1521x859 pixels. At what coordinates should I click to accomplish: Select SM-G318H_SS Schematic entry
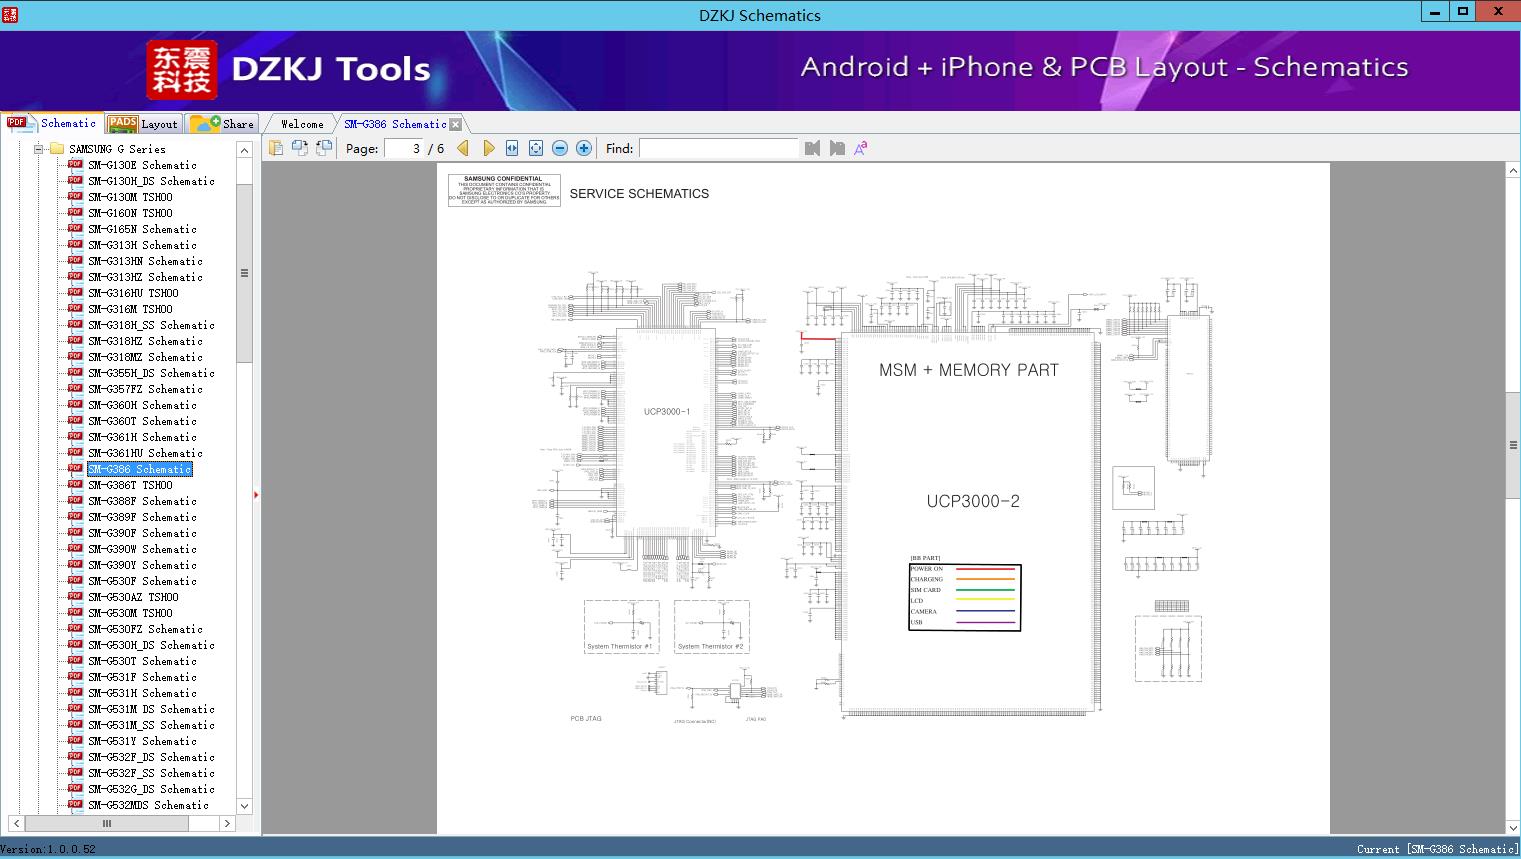click(151, 325)
